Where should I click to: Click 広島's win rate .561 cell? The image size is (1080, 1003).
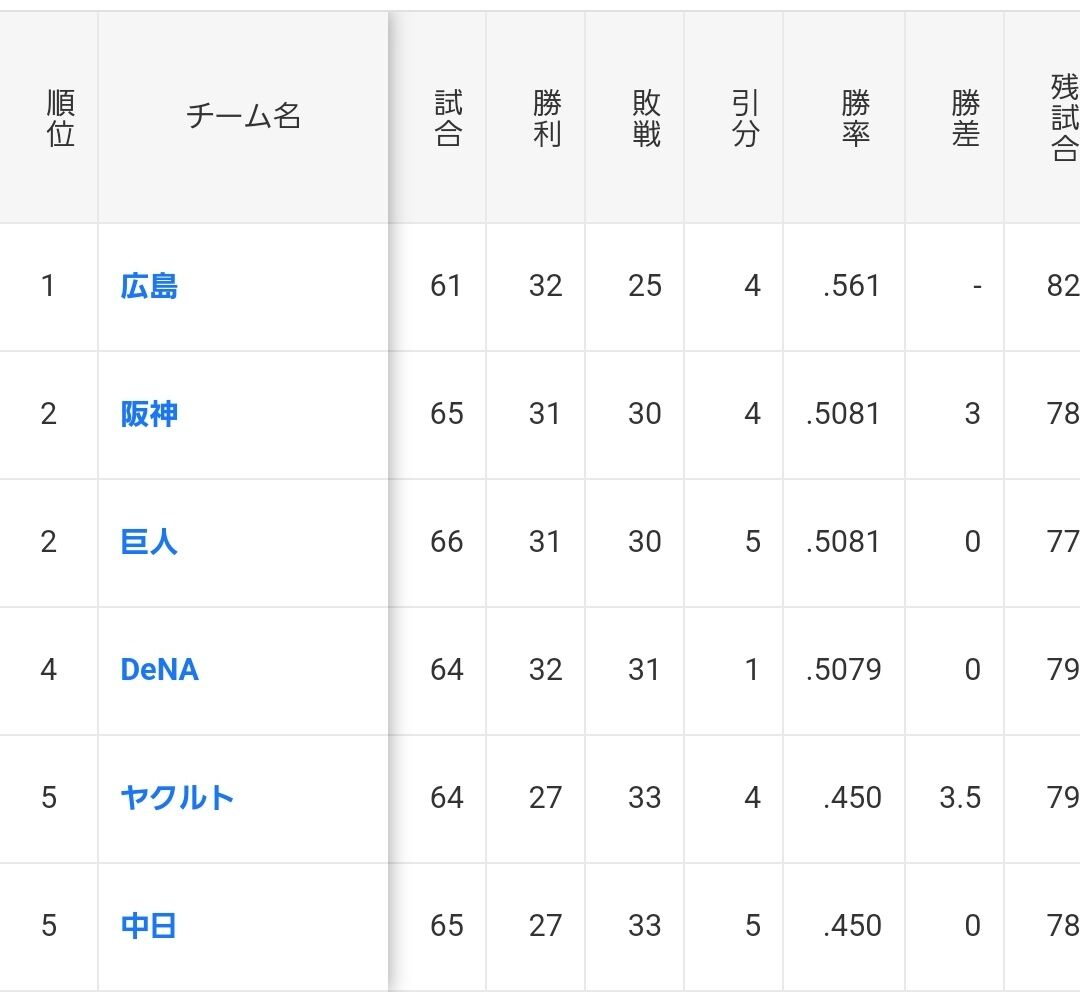point(852,287)
